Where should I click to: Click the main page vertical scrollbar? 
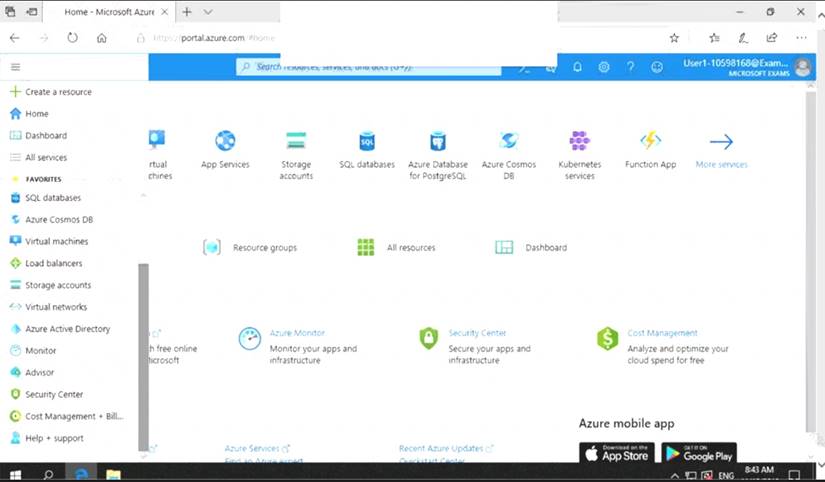pyautogui.click(x=810, y=262)
